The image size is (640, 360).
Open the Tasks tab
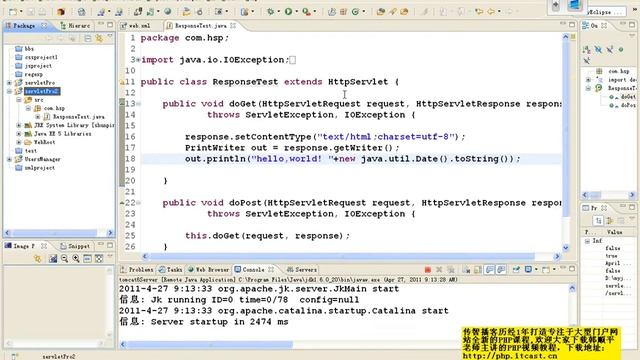171,270
